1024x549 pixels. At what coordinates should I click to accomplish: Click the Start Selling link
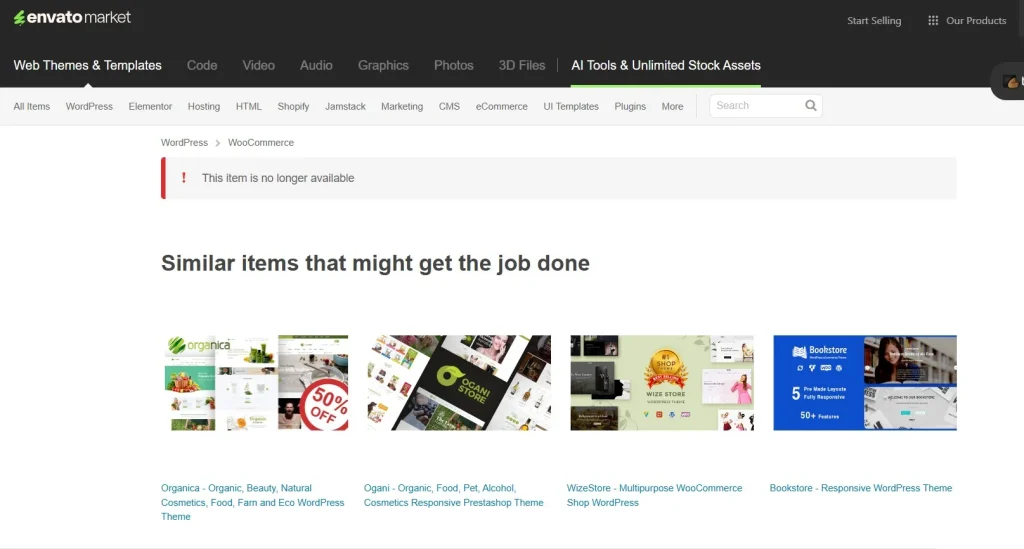pos(873,20)
